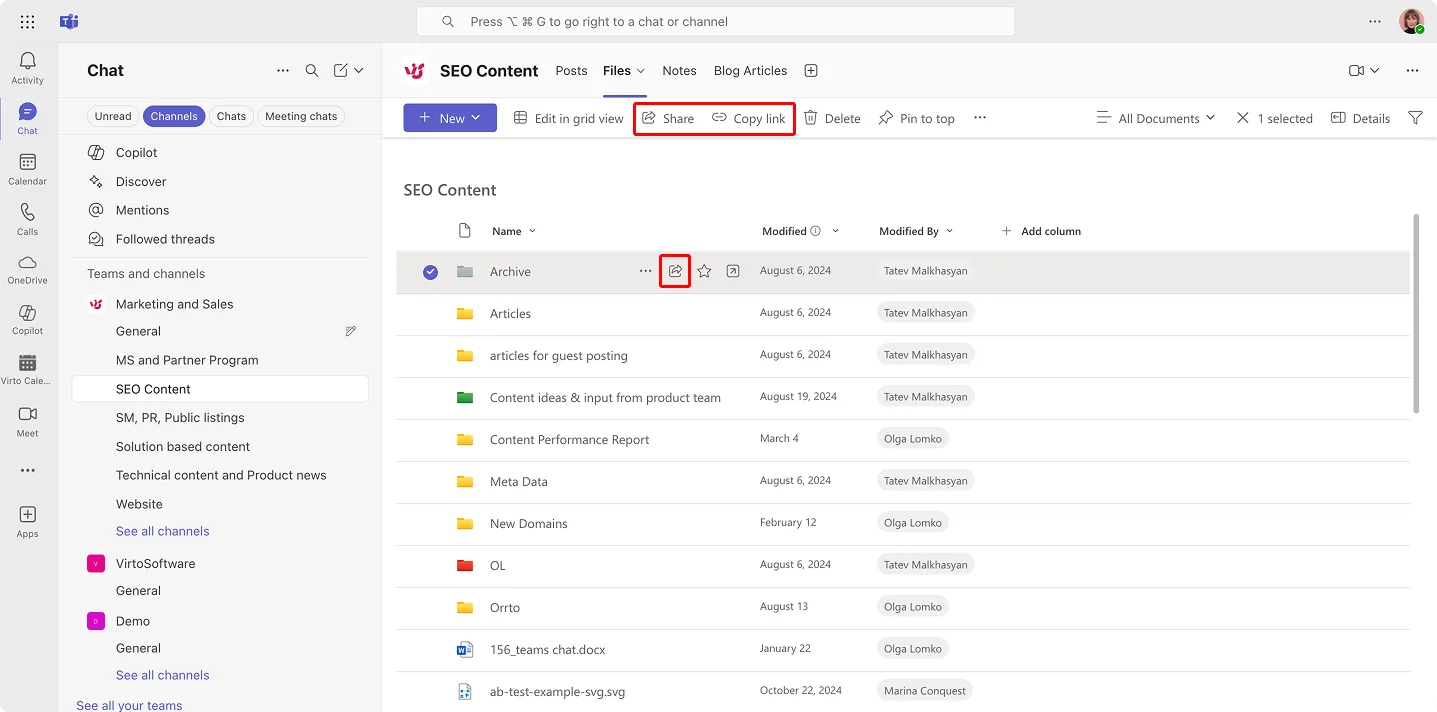Open OneDrive from the left sidebar
The height and width of the screenshot is (712, 1437).
tap(27, 269)
